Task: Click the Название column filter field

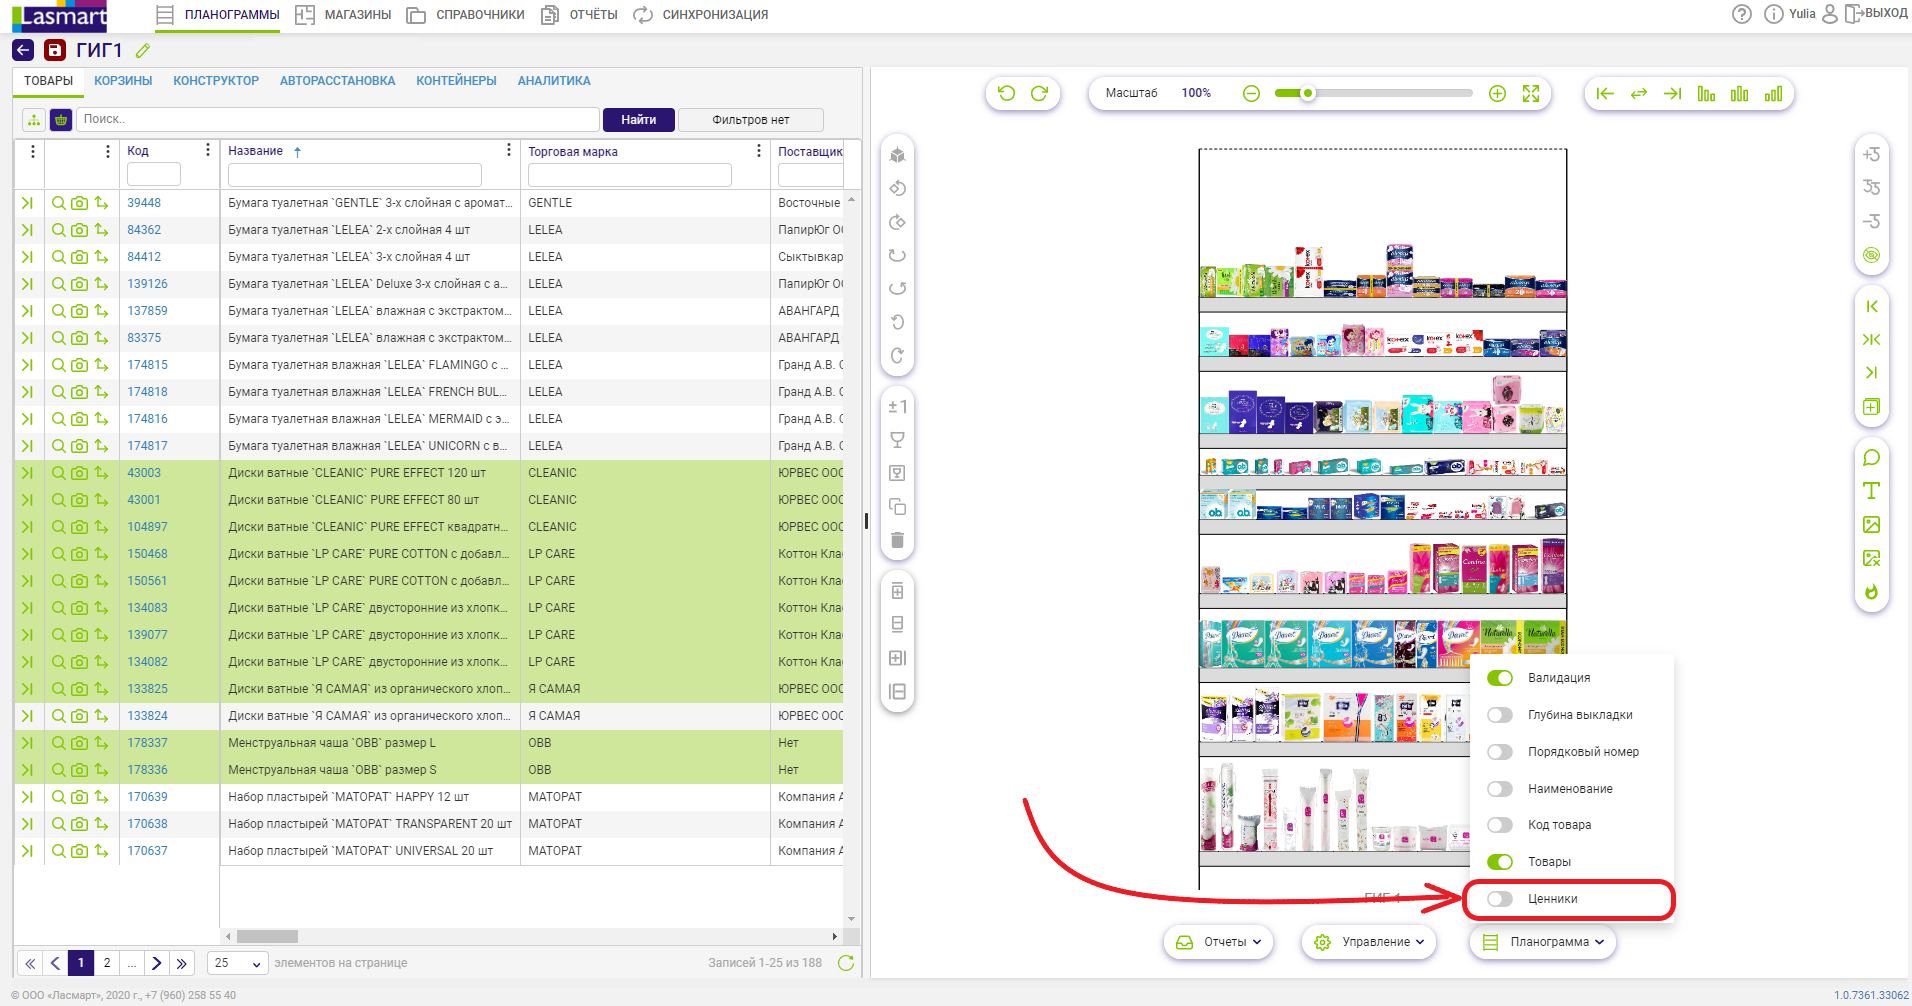Action: (x=355, y=175)
